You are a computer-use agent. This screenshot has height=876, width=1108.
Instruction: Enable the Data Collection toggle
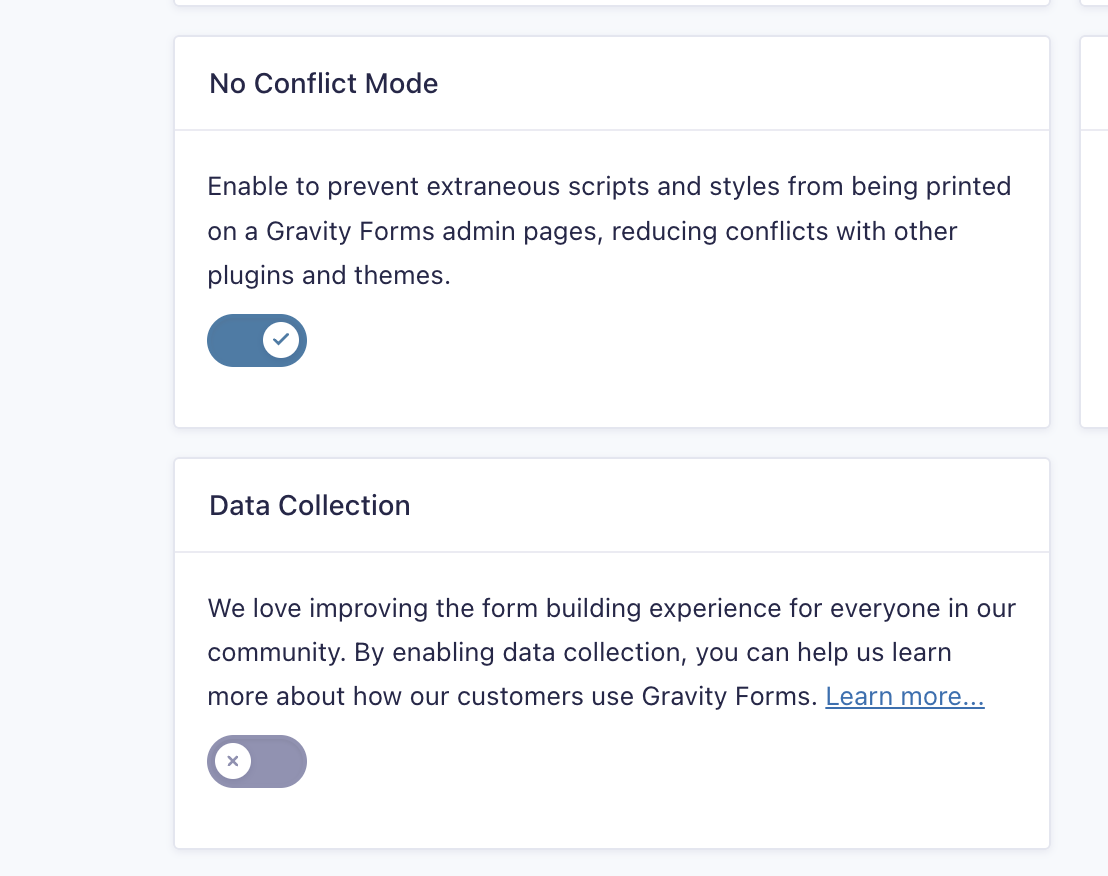point(257,762)
